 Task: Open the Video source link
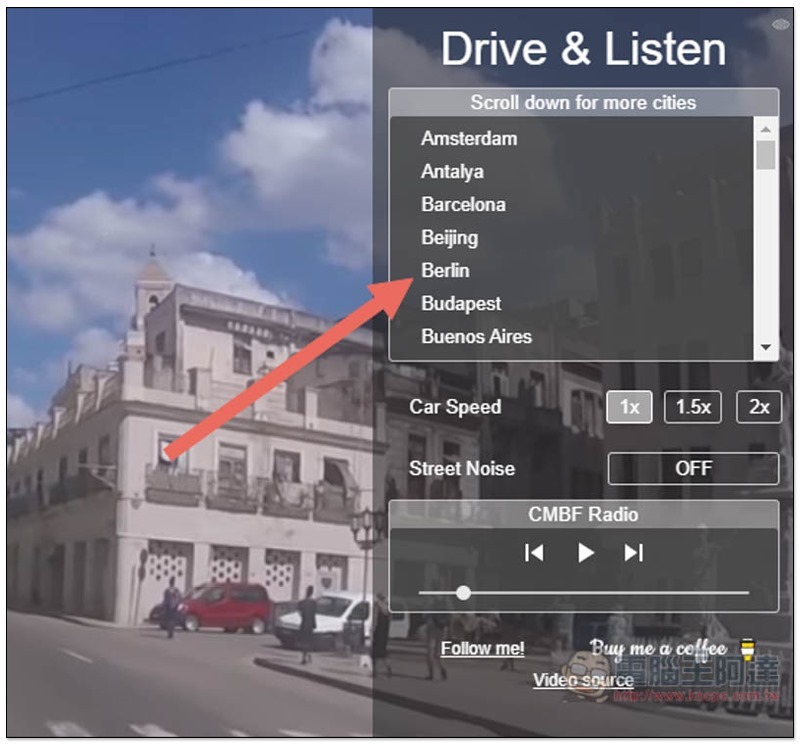(583, 680)
